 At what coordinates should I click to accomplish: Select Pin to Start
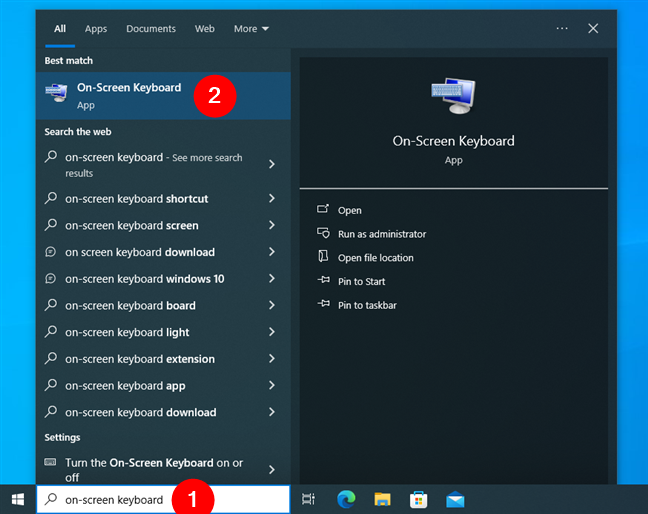pos(362,281)
